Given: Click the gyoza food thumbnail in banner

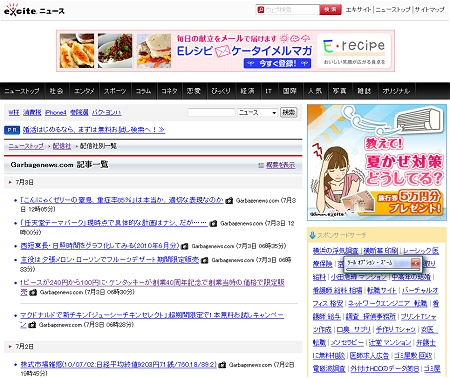Looking at the screenshot, I should coord(77,51).
